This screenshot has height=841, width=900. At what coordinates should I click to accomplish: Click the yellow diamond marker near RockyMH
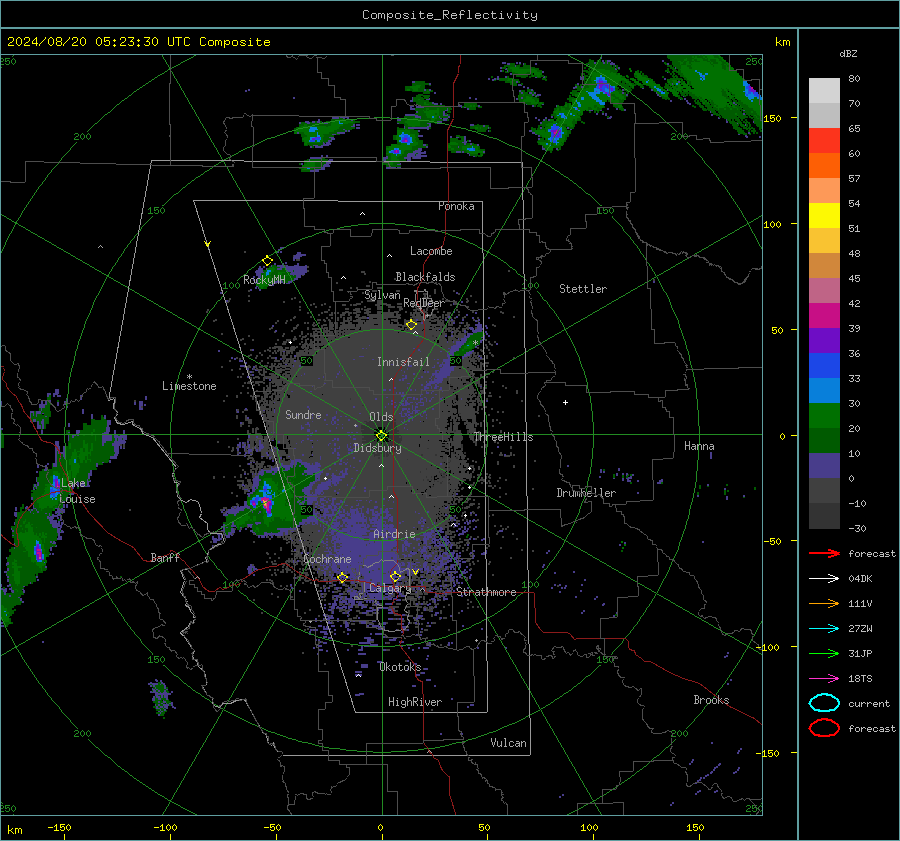tap(267, 261)
